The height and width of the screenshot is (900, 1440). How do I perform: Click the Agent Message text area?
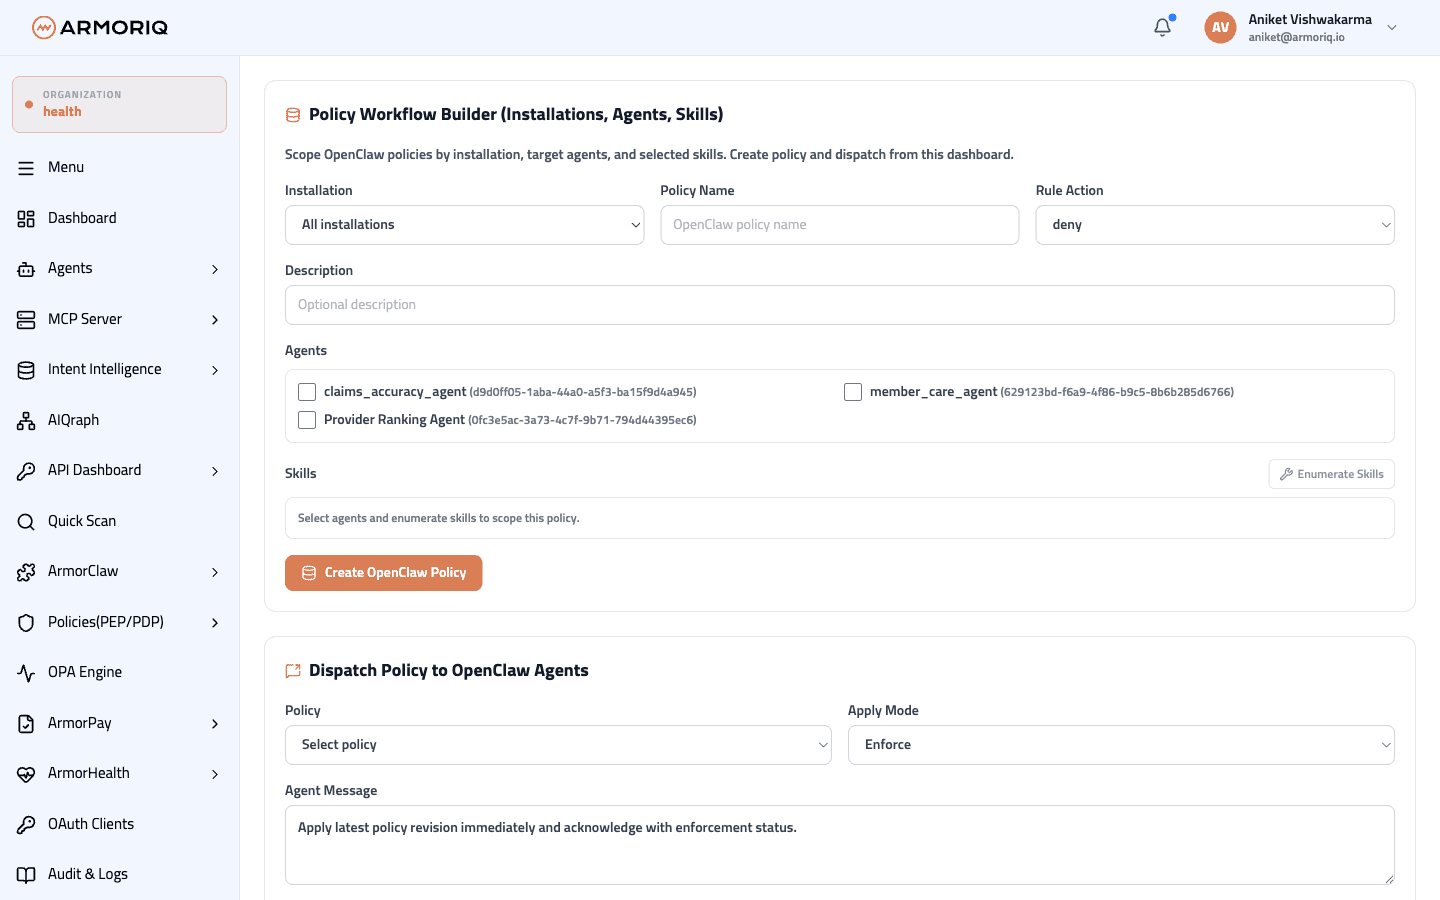(840, 845)
